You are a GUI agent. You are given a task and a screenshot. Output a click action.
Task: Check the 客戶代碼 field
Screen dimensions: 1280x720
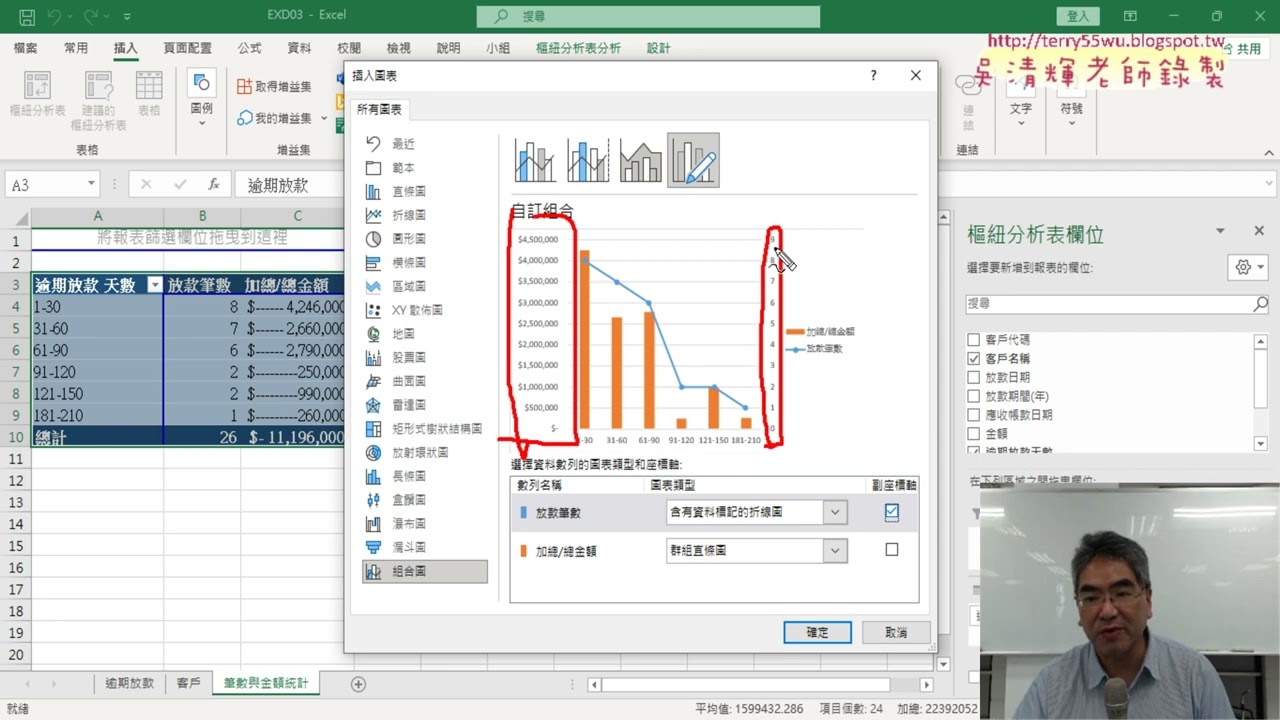pyautogui.click(x=973, y=340)
